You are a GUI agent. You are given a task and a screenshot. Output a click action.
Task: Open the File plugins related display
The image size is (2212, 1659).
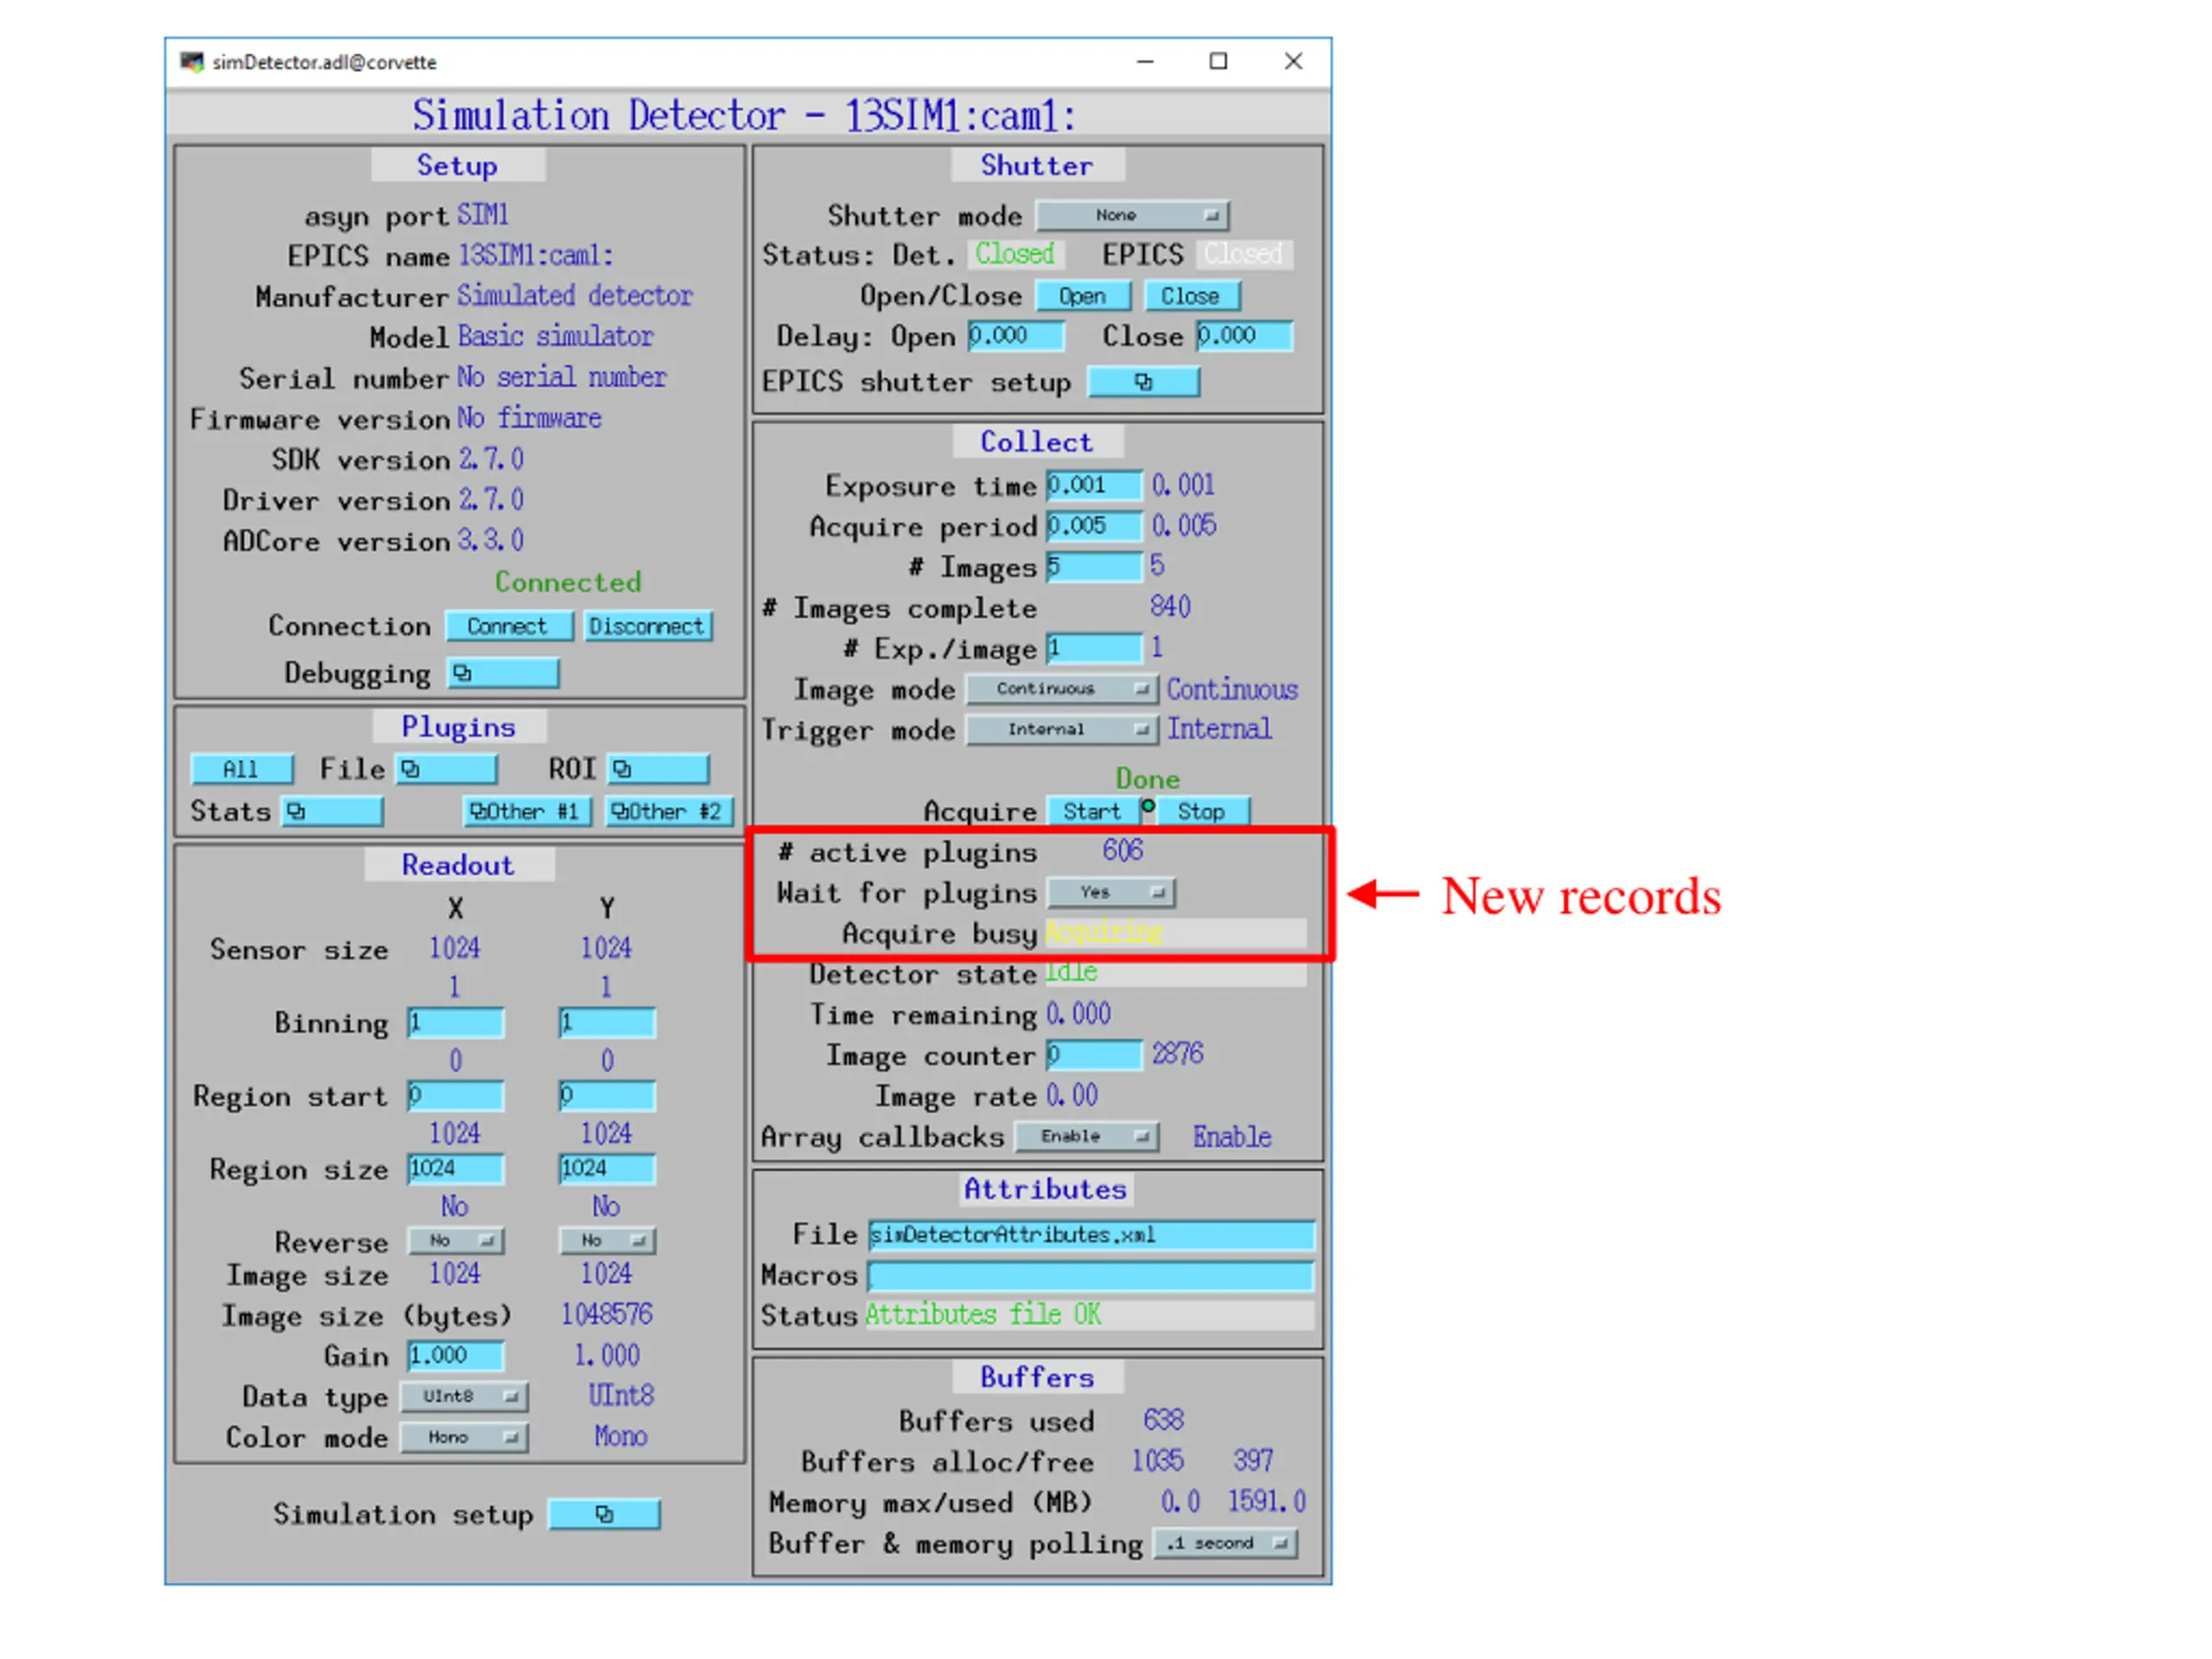446,769
